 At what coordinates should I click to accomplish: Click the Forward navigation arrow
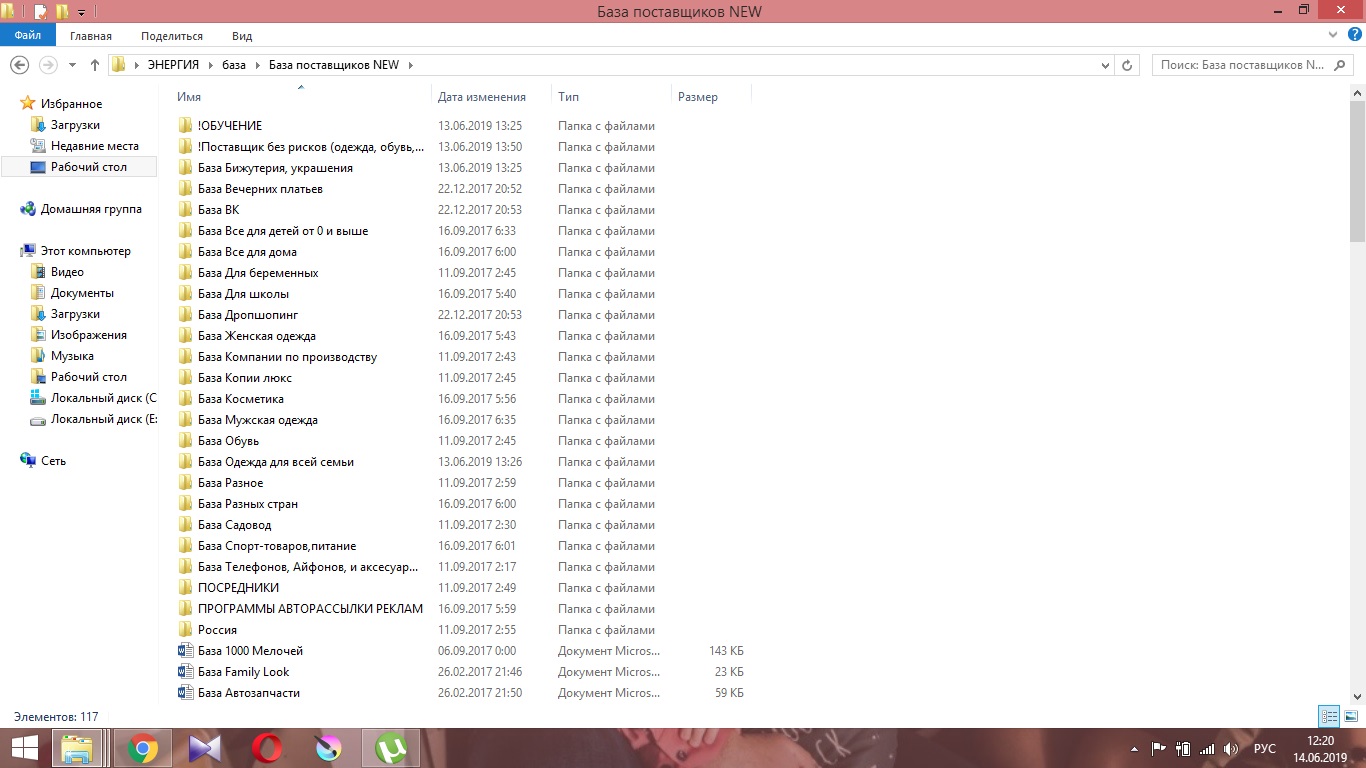click(x=47, y=65)
